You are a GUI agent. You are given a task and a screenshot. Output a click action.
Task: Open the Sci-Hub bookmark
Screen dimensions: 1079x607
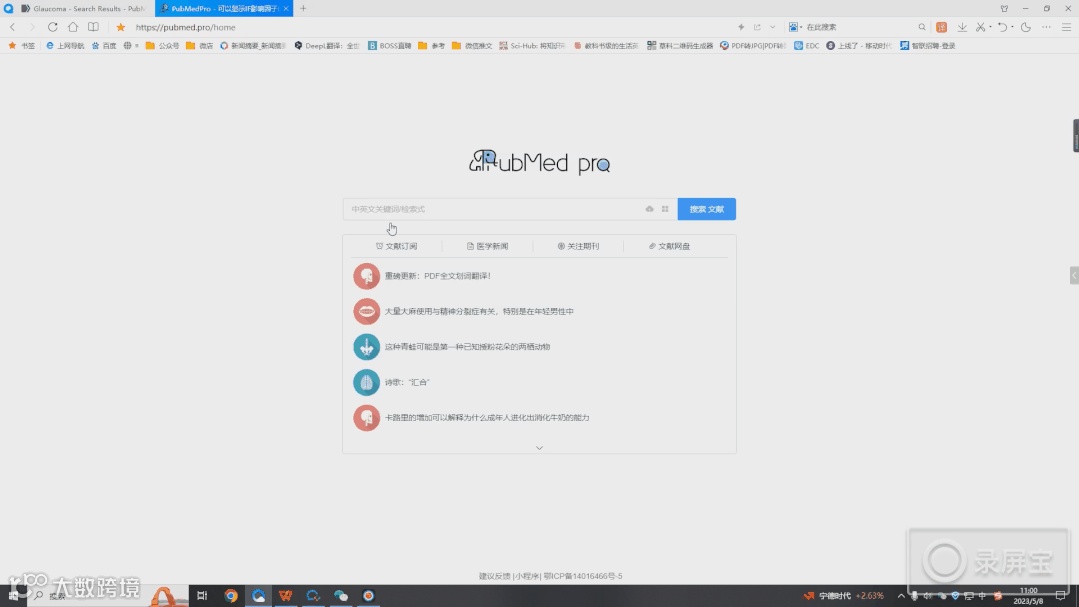pos(532,45)
